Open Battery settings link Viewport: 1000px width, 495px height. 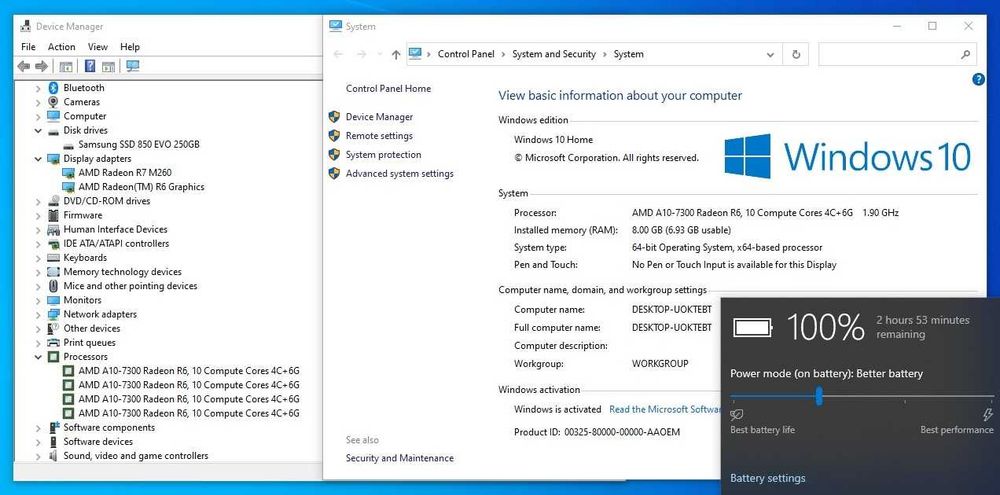(767, 478)
